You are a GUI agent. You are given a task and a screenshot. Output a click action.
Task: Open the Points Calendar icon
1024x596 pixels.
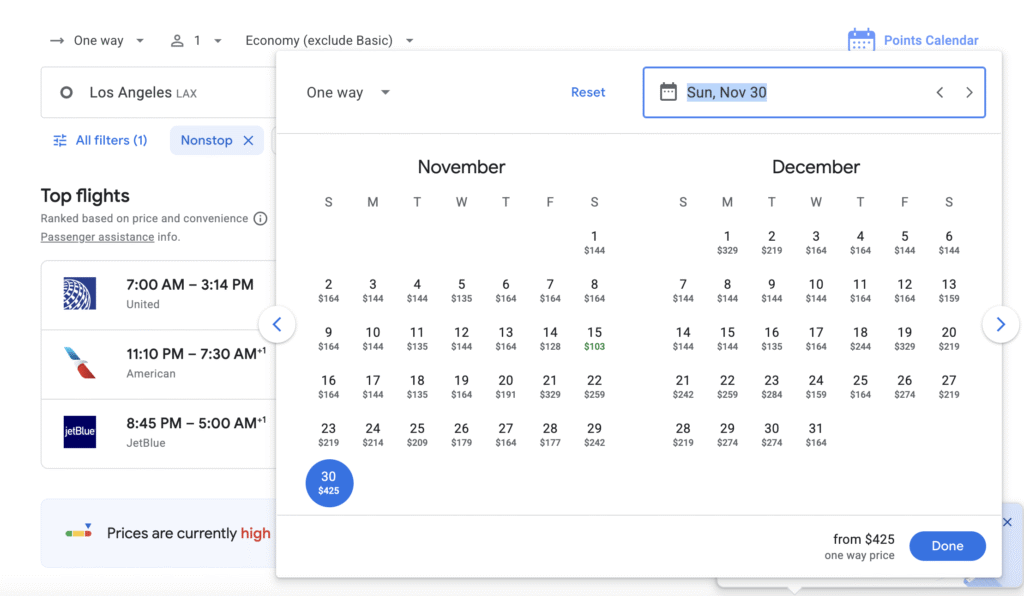[861, 40]
